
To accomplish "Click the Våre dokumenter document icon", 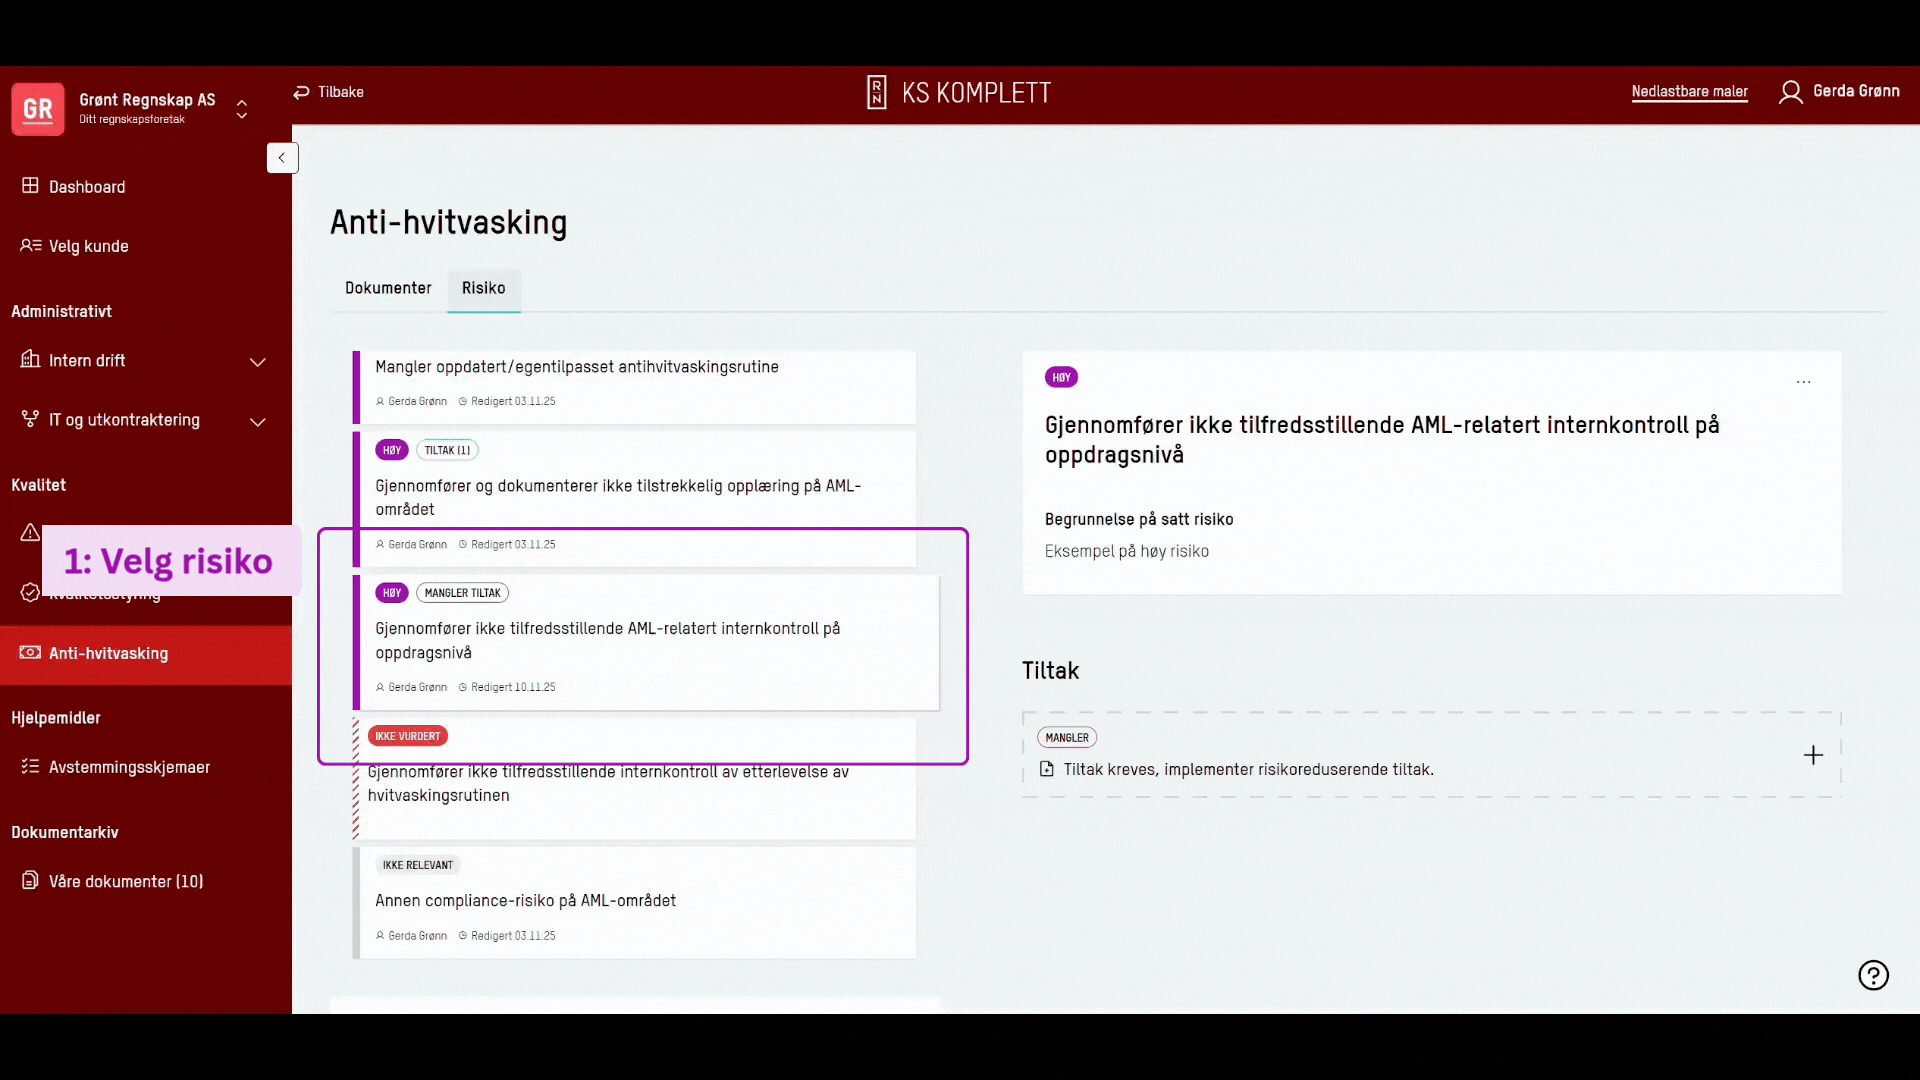I will [30, 881].
